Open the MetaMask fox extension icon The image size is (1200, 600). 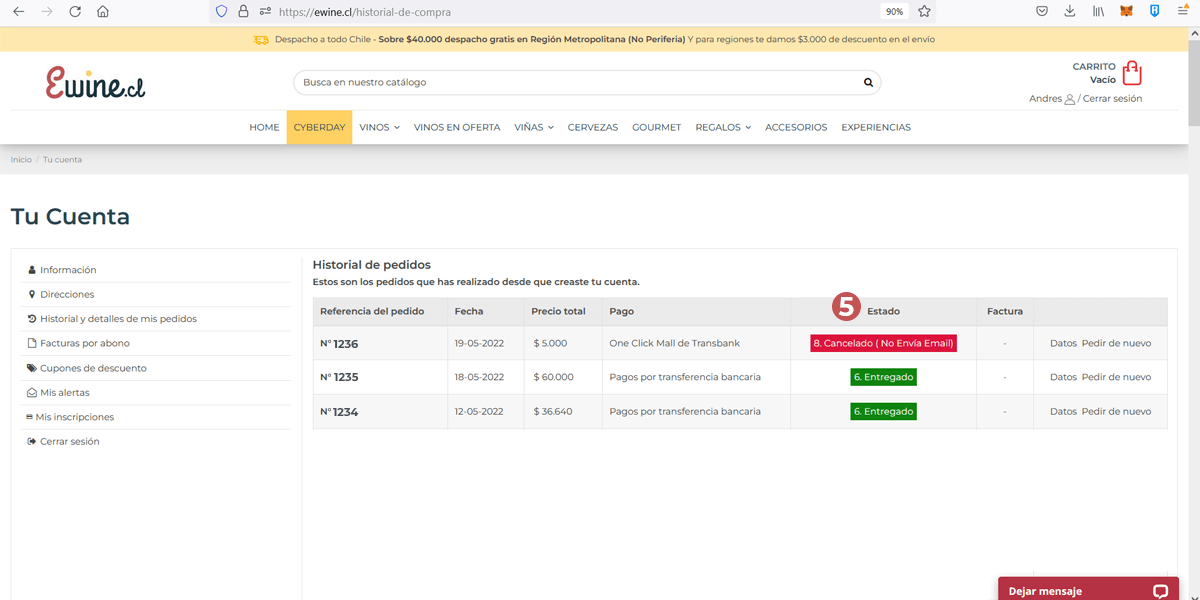click(x=1126, y=12)
